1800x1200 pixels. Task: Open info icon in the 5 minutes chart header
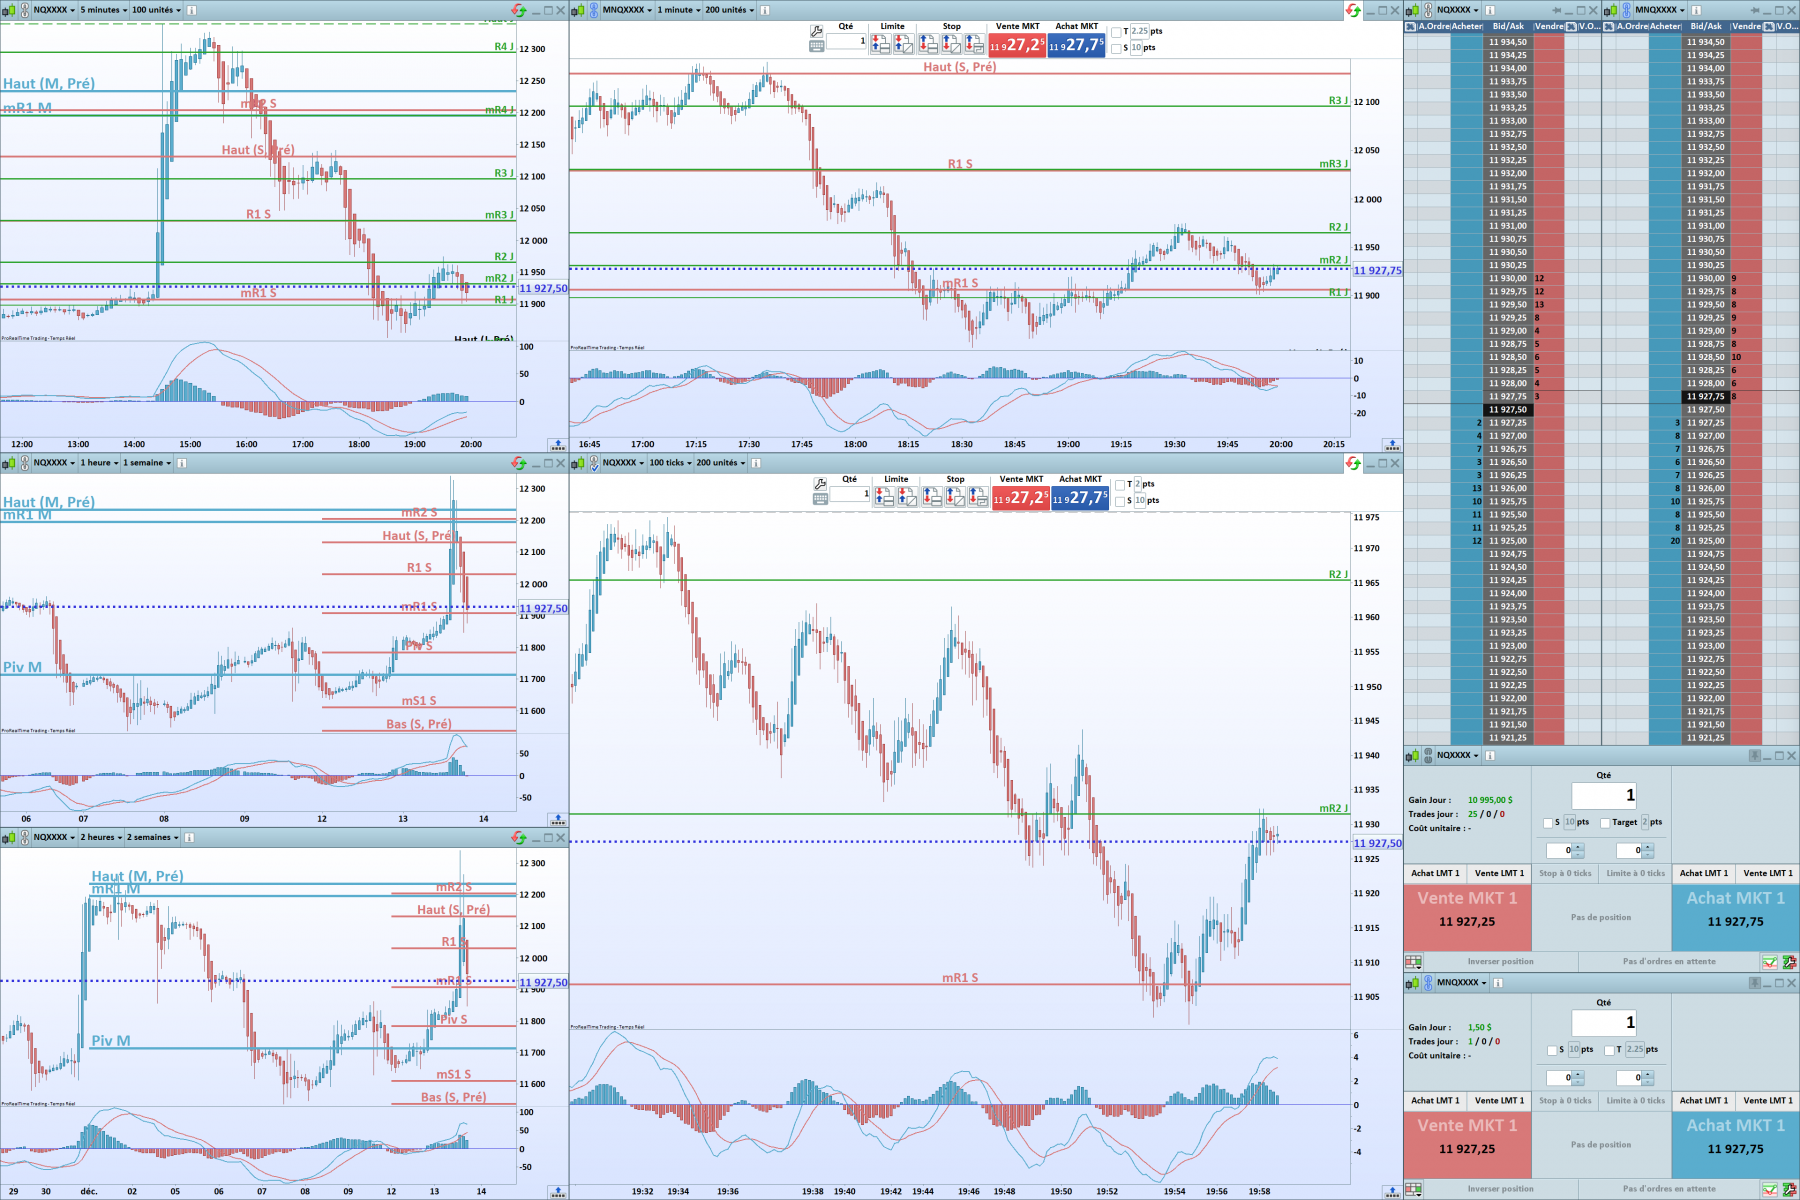pos(192,10)
